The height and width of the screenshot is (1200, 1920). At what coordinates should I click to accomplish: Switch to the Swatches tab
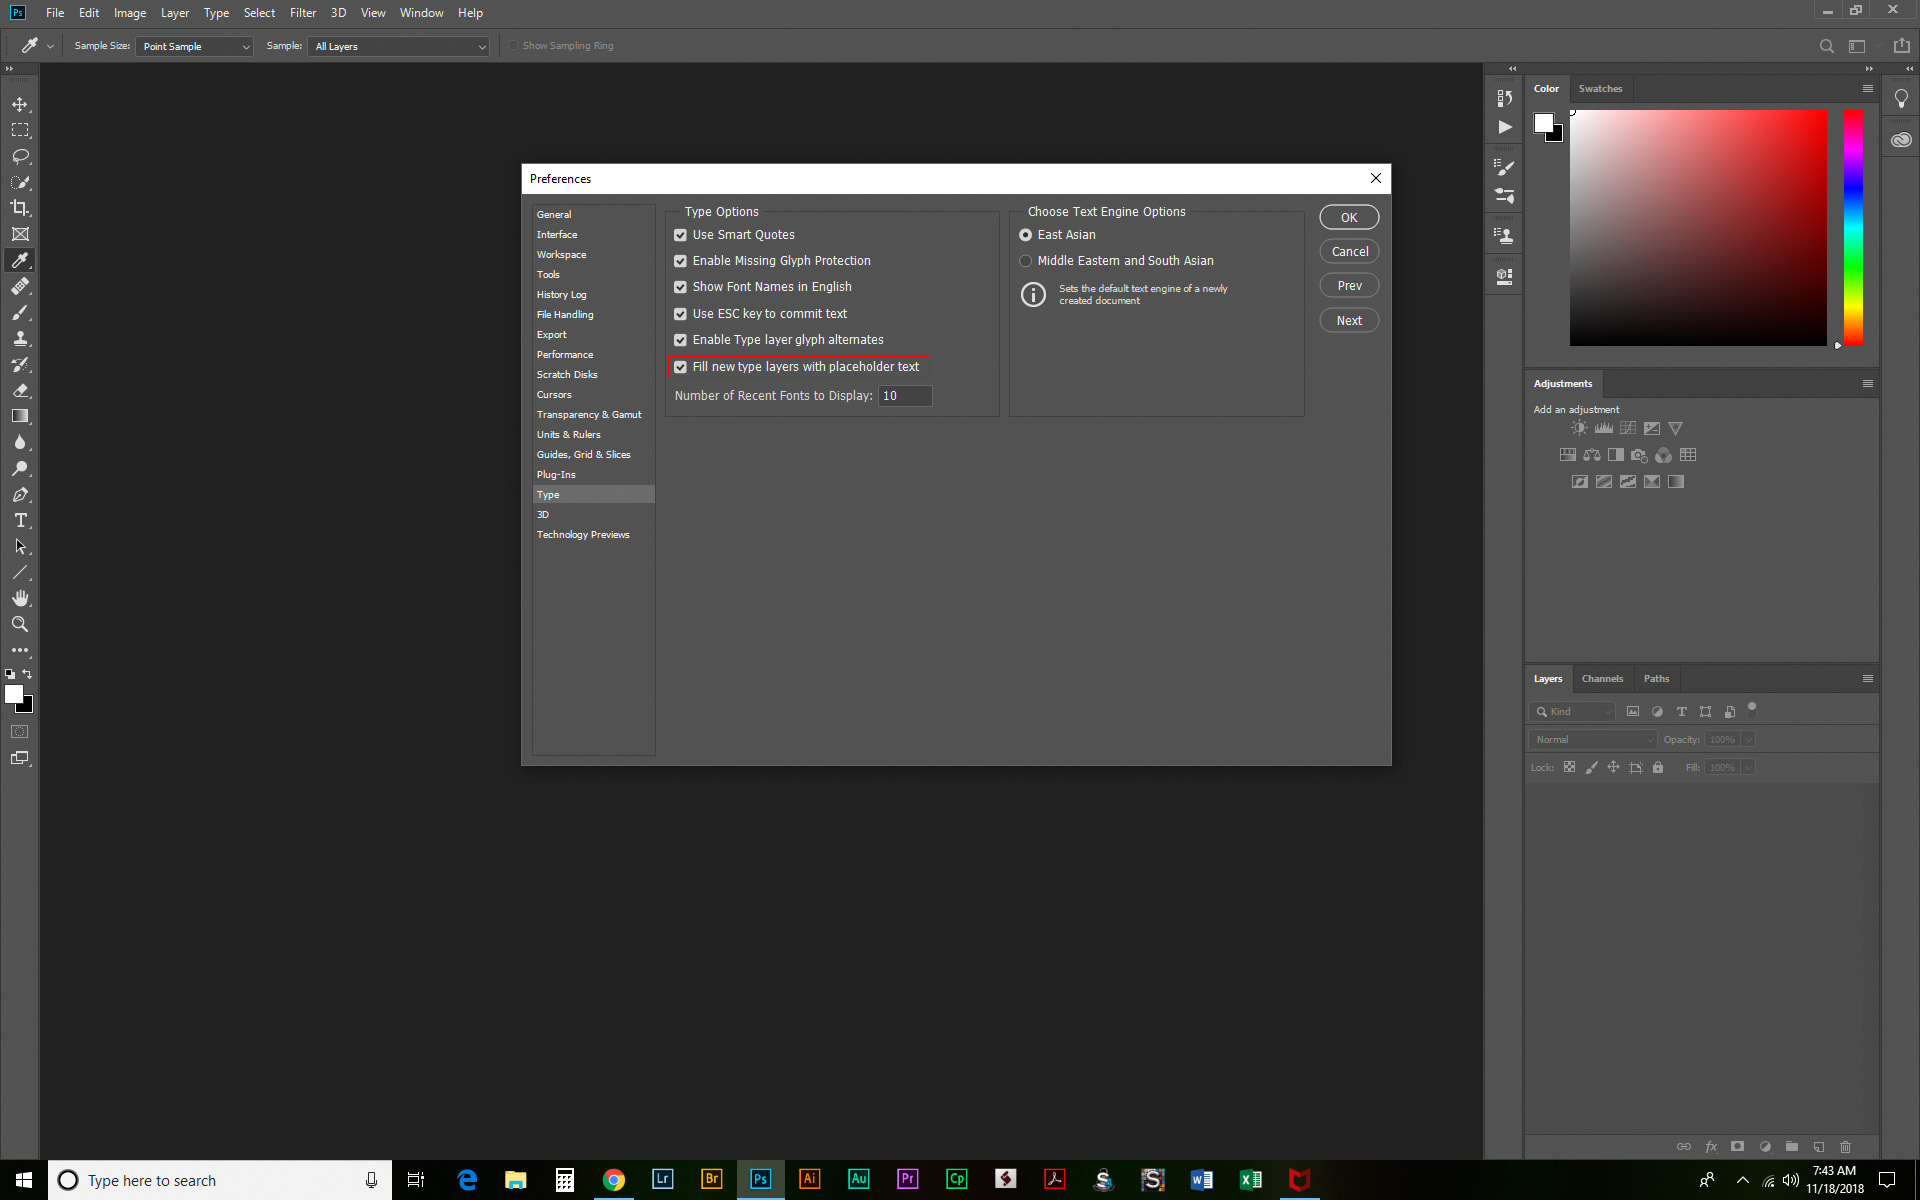tap(1600, 88)
